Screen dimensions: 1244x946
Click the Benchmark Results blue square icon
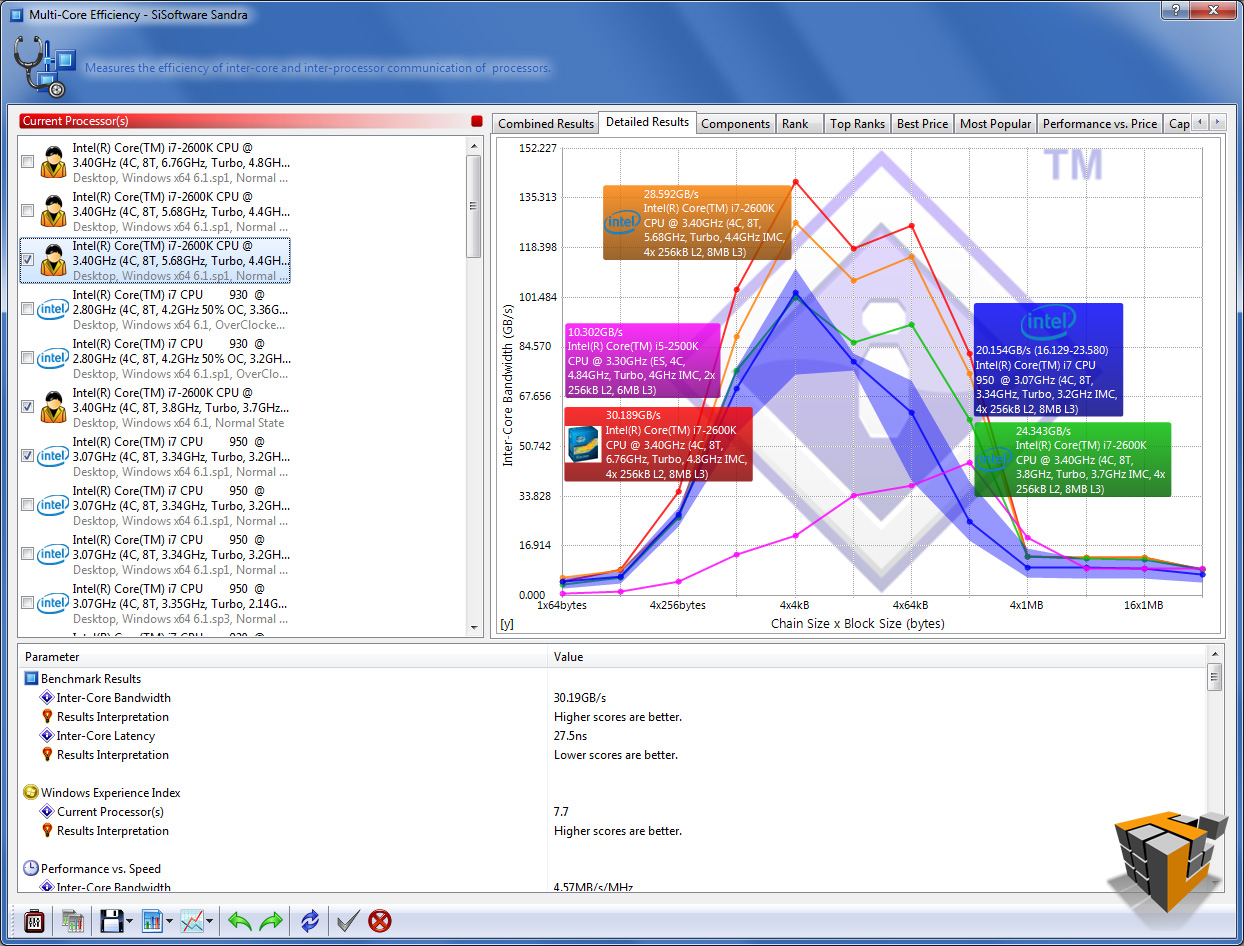[30, 679]
